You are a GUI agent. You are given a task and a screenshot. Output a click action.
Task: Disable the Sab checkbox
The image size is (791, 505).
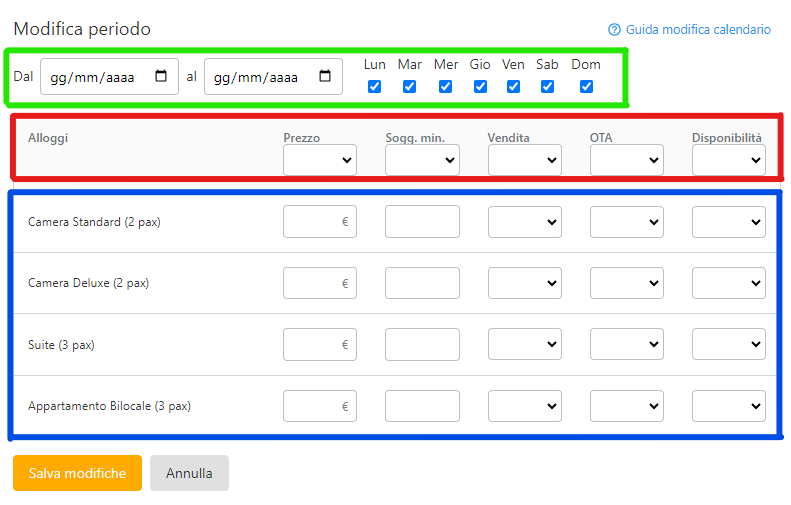click(547, 87)
